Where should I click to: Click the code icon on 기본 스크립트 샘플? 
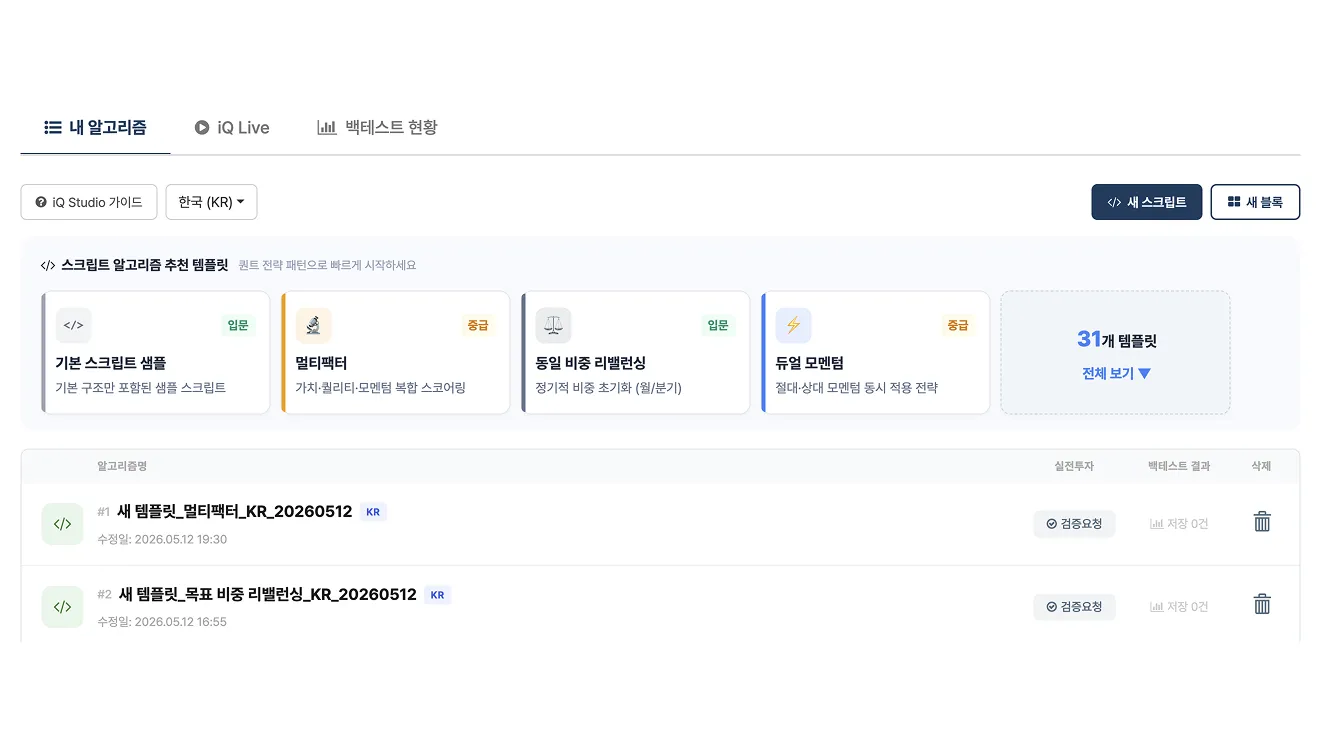(x=73, y=325)
